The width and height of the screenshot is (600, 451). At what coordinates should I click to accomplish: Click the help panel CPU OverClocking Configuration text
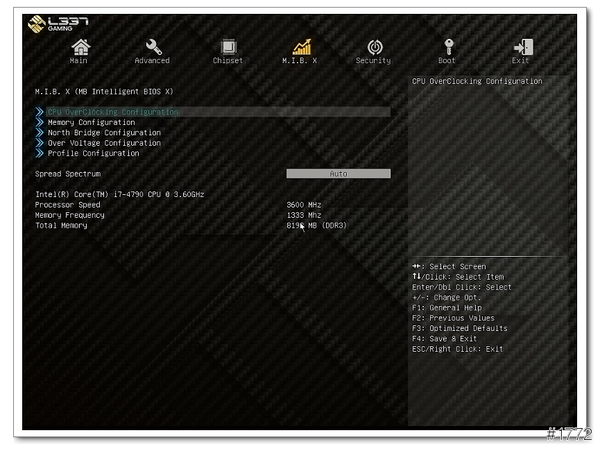coord(477,81)
